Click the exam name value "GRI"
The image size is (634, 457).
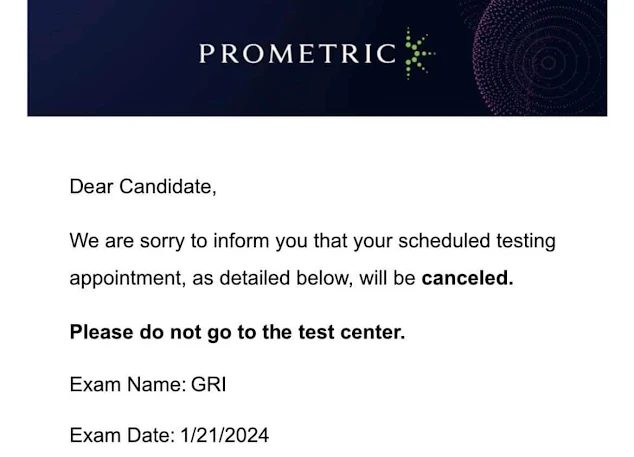click(x=209, y=384)
